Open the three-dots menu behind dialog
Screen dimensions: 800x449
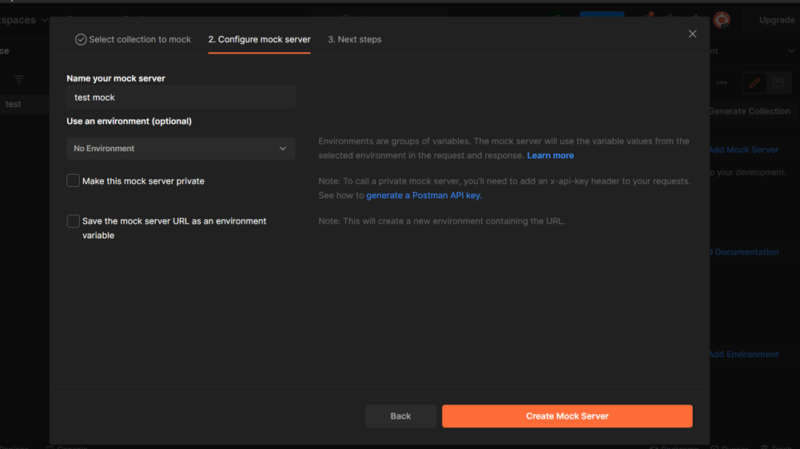tap(721, 83)
